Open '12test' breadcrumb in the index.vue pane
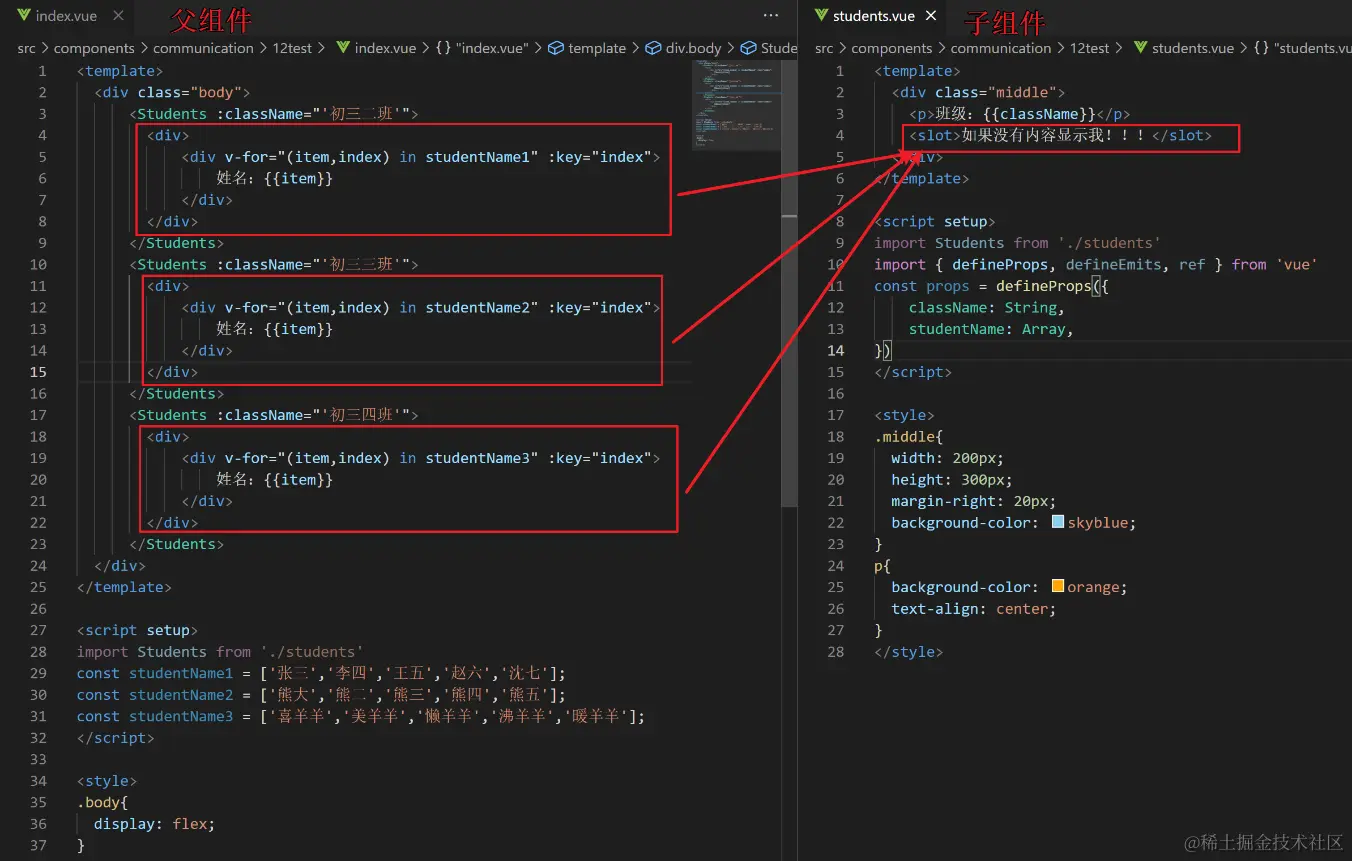The width and height of the screenshot is (1352, 861). (x=292, y=48)
